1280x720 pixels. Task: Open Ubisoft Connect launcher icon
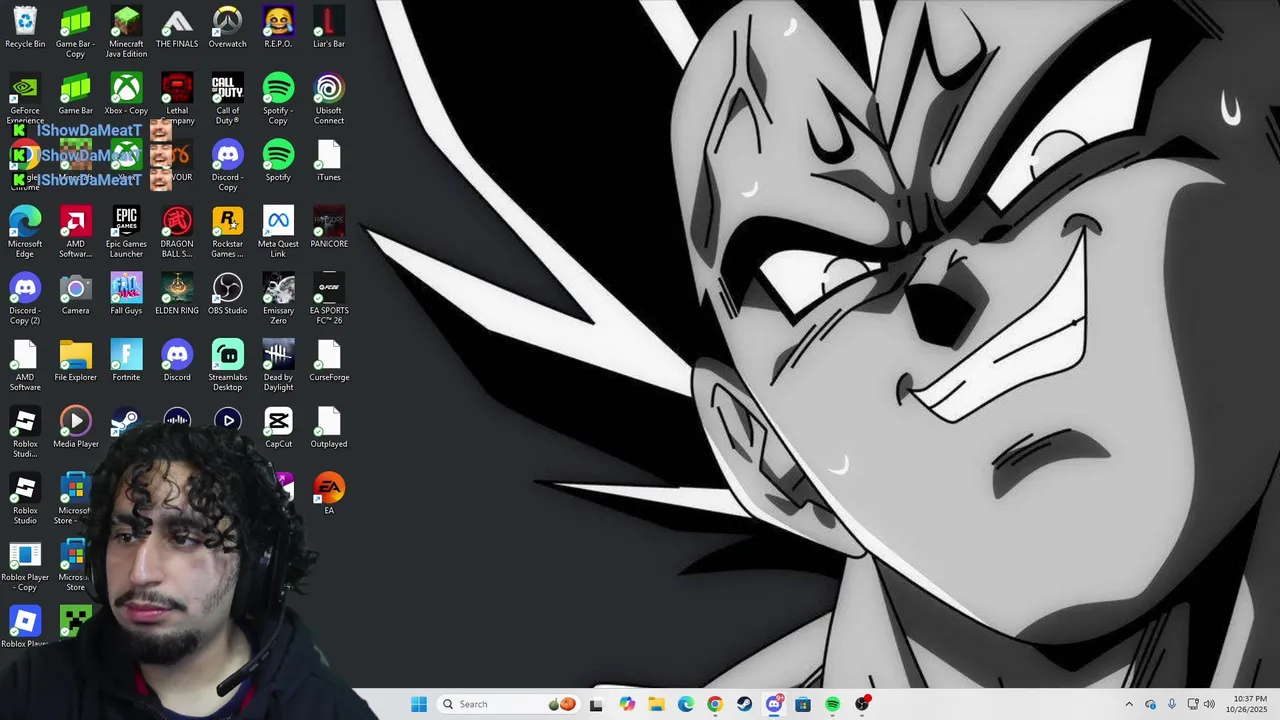click(x=329, y=98)
